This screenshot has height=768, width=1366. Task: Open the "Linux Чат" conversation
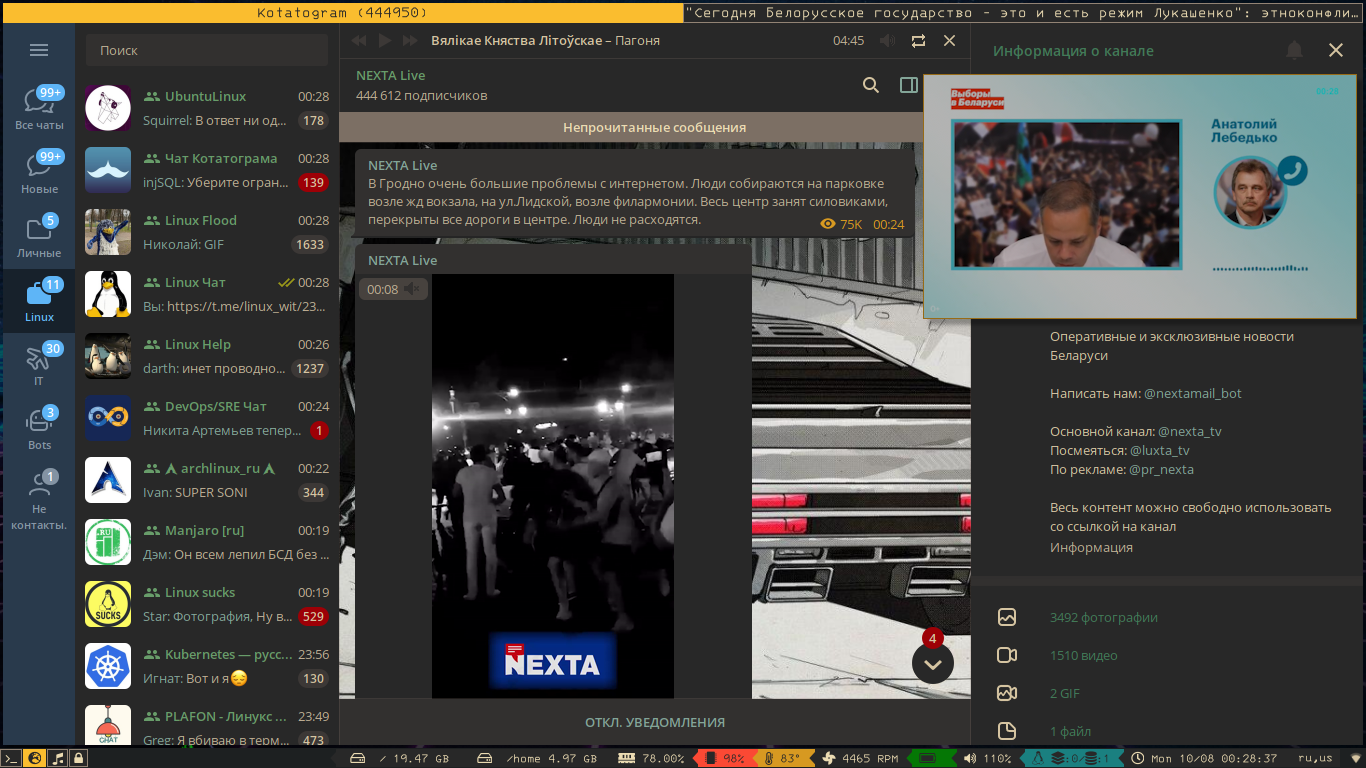(x=207, y=294)
